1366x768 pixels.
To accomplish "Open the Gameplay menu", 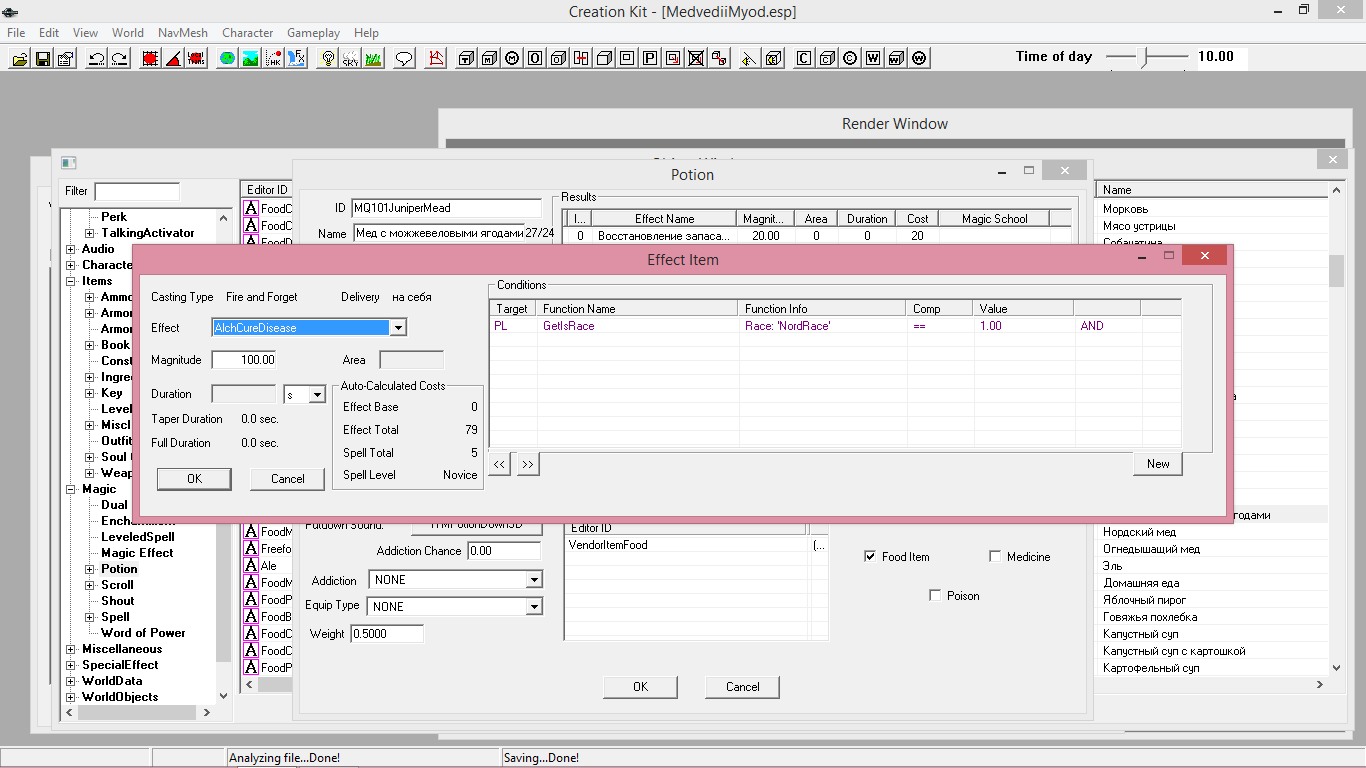I will point(312,33).
